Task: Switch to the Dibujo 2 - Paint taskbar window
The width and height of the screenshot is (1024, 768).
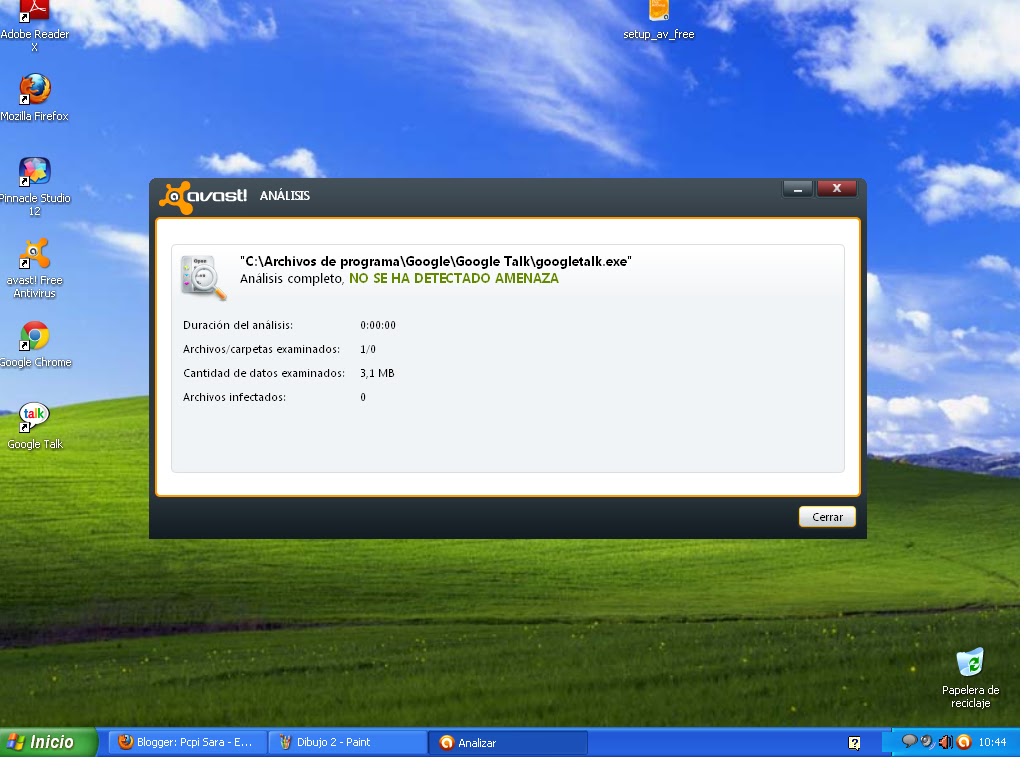Action: [348, 743]
